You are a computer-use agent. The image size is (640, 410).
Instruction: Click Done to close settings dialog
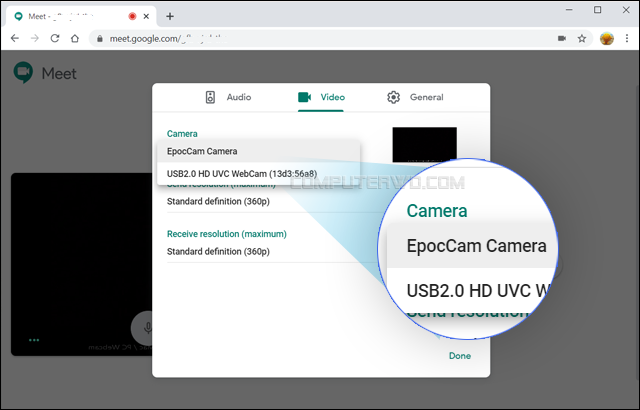[460, 356]
